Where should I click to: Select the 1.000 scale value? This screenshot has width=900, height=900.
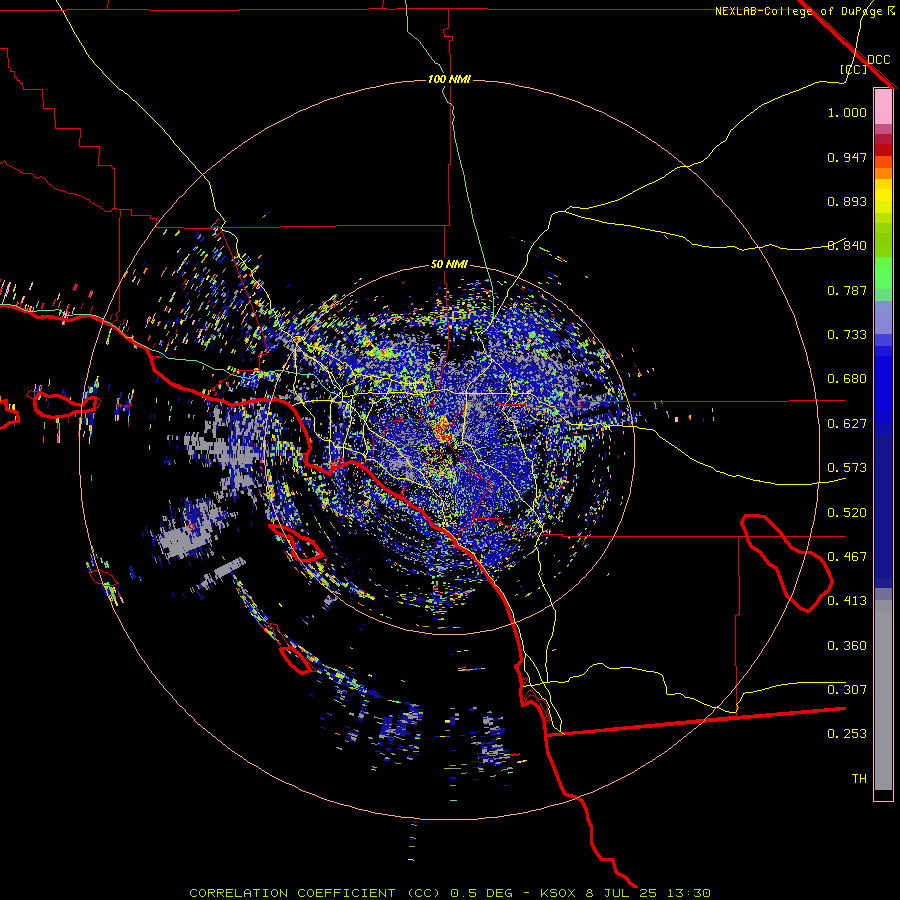[x=847, y=112]
